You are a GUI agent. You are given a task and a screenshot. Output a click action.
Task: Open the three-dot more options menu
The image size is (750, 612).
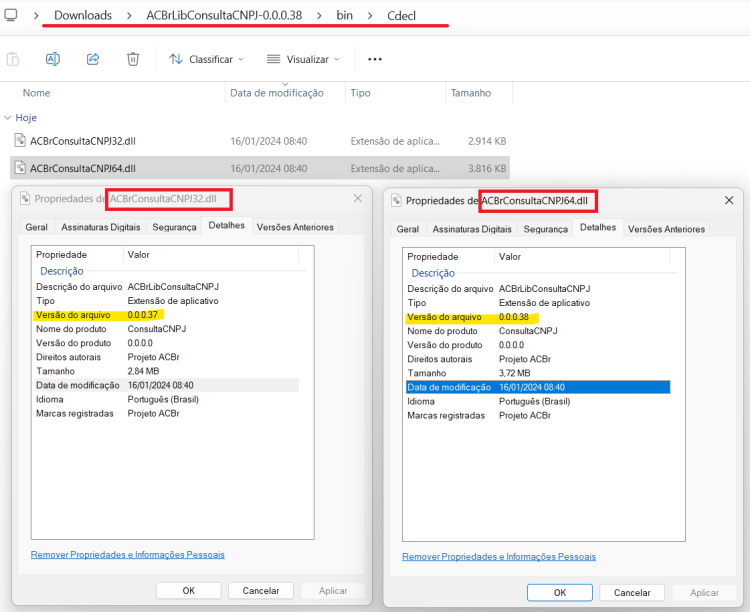pyautogui.click(x=375, y=59)
